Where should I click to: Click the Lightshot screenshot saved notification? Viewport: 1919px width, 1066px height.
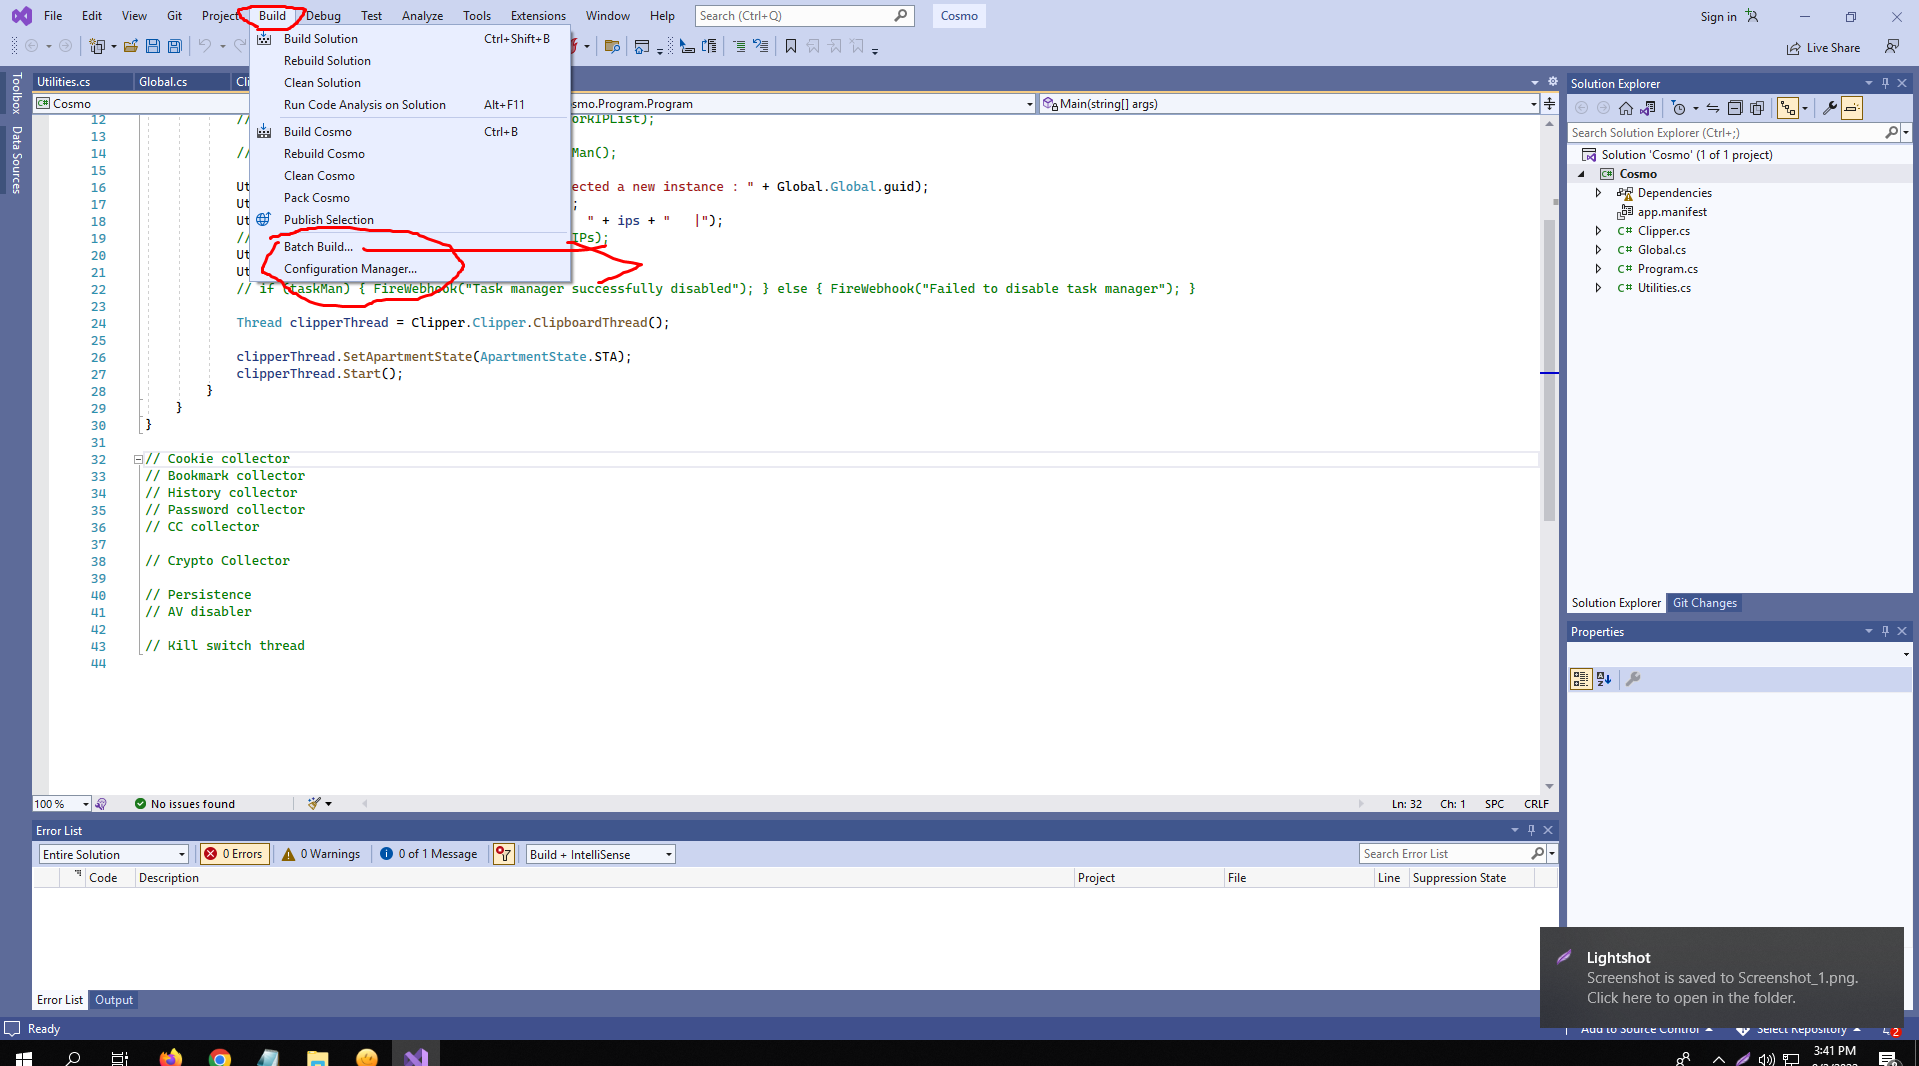pos(1721,978)
